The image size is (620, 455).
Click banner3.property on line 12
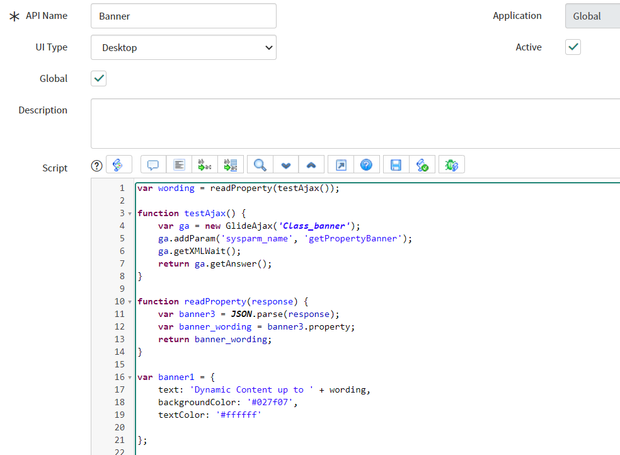[x=308, y=327]
